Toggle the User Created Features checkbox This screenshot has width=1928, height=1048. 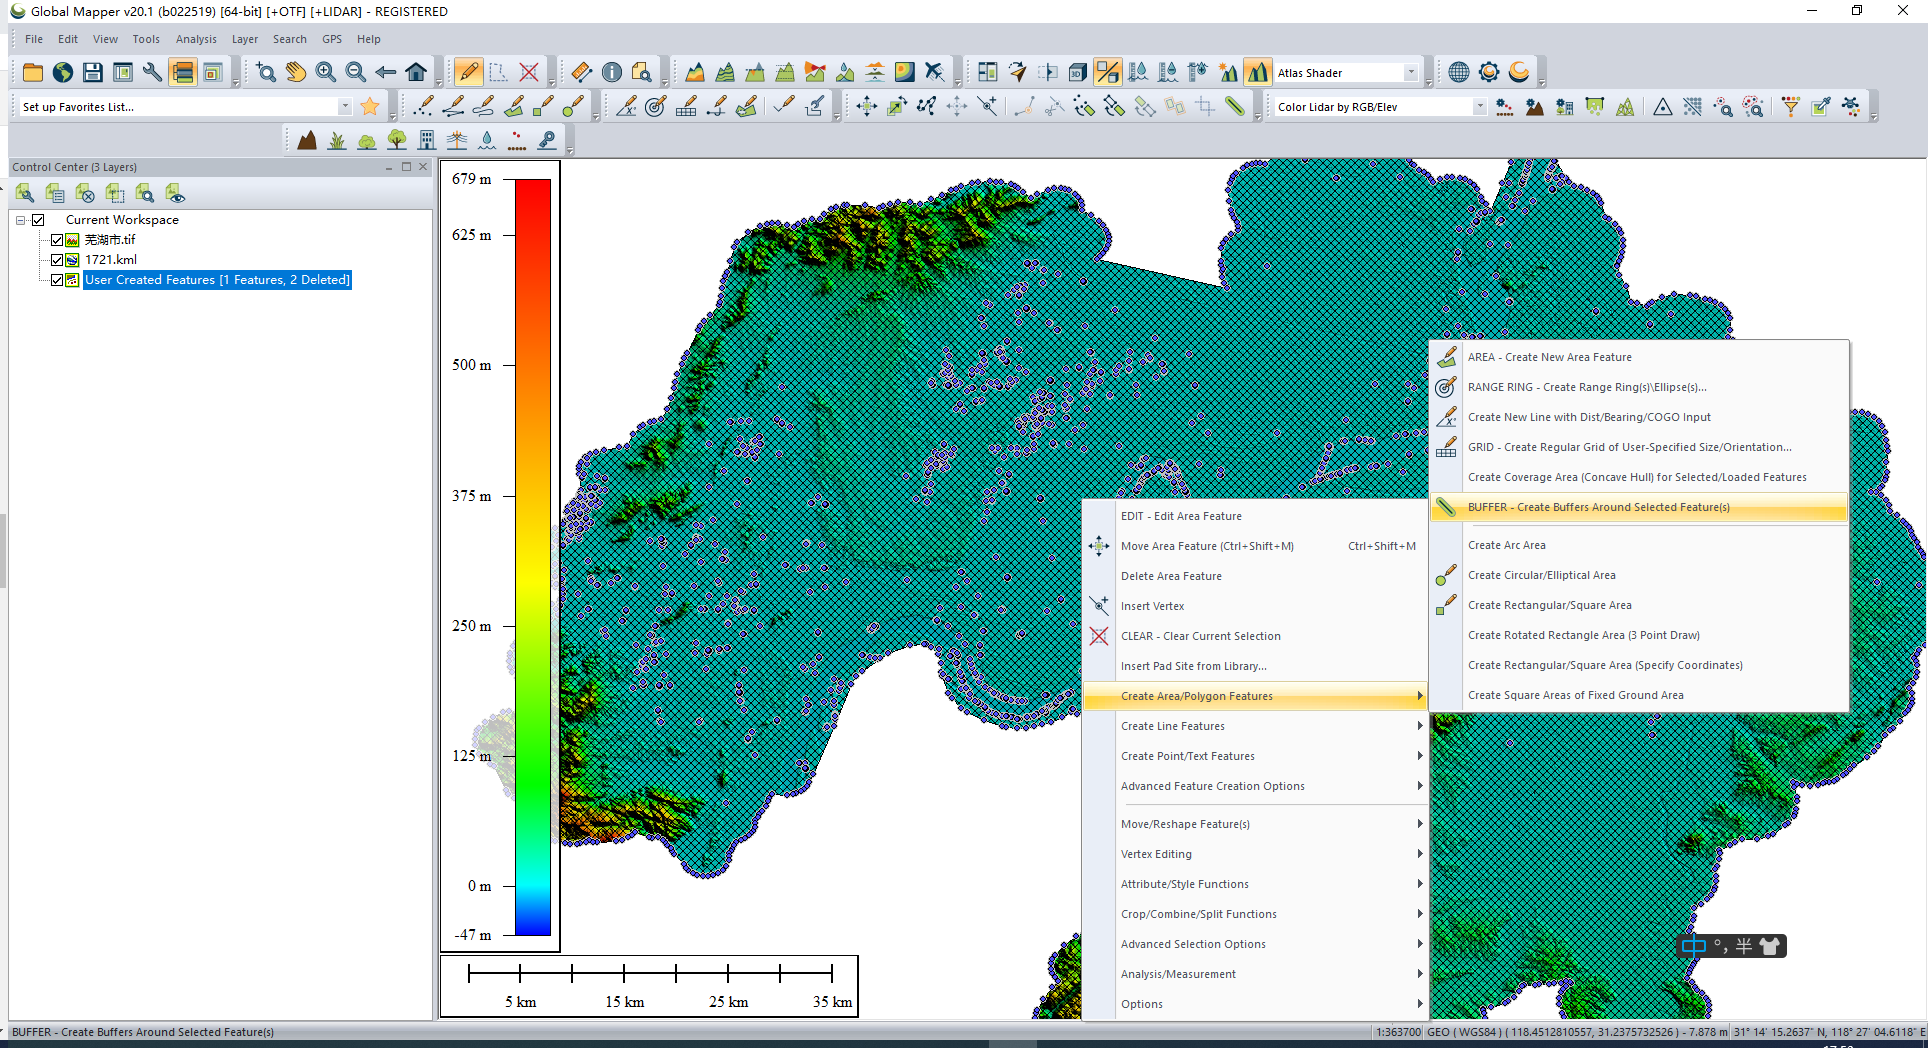(57, 280)
